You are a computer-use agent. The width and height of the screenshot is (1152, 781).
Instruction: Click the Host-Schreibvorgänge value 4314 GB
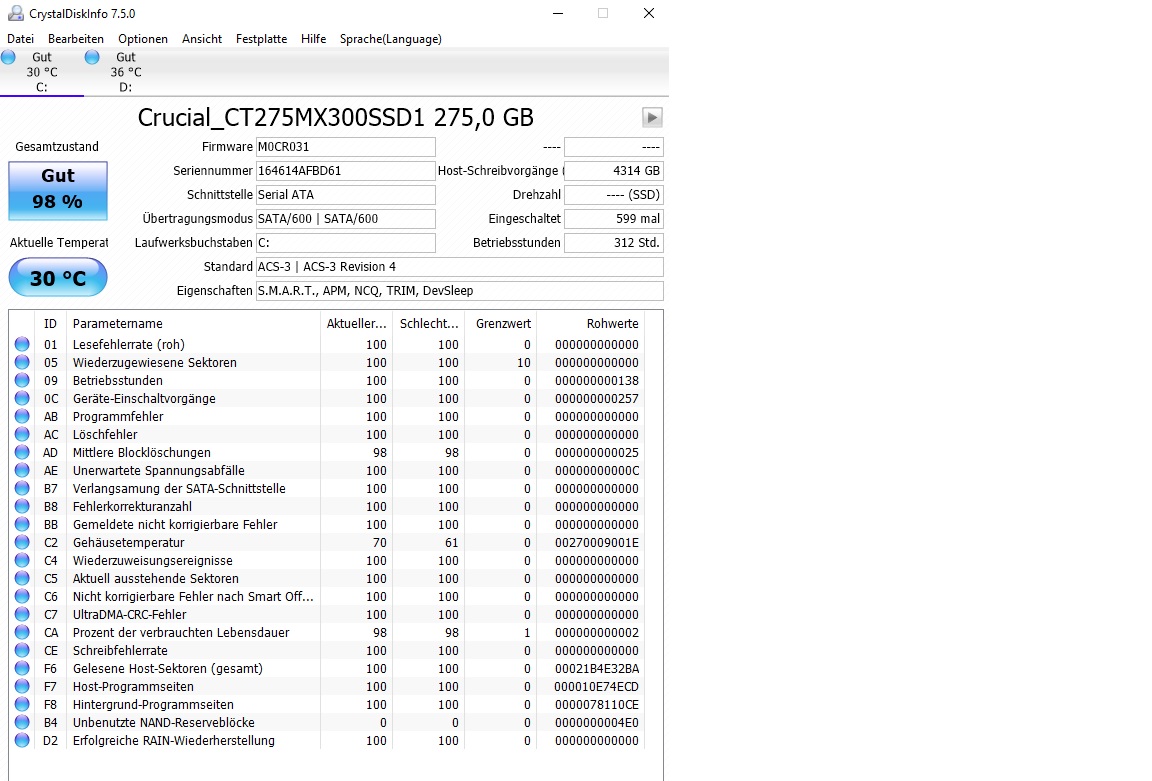pyautogui.click(x=613, y=170)
